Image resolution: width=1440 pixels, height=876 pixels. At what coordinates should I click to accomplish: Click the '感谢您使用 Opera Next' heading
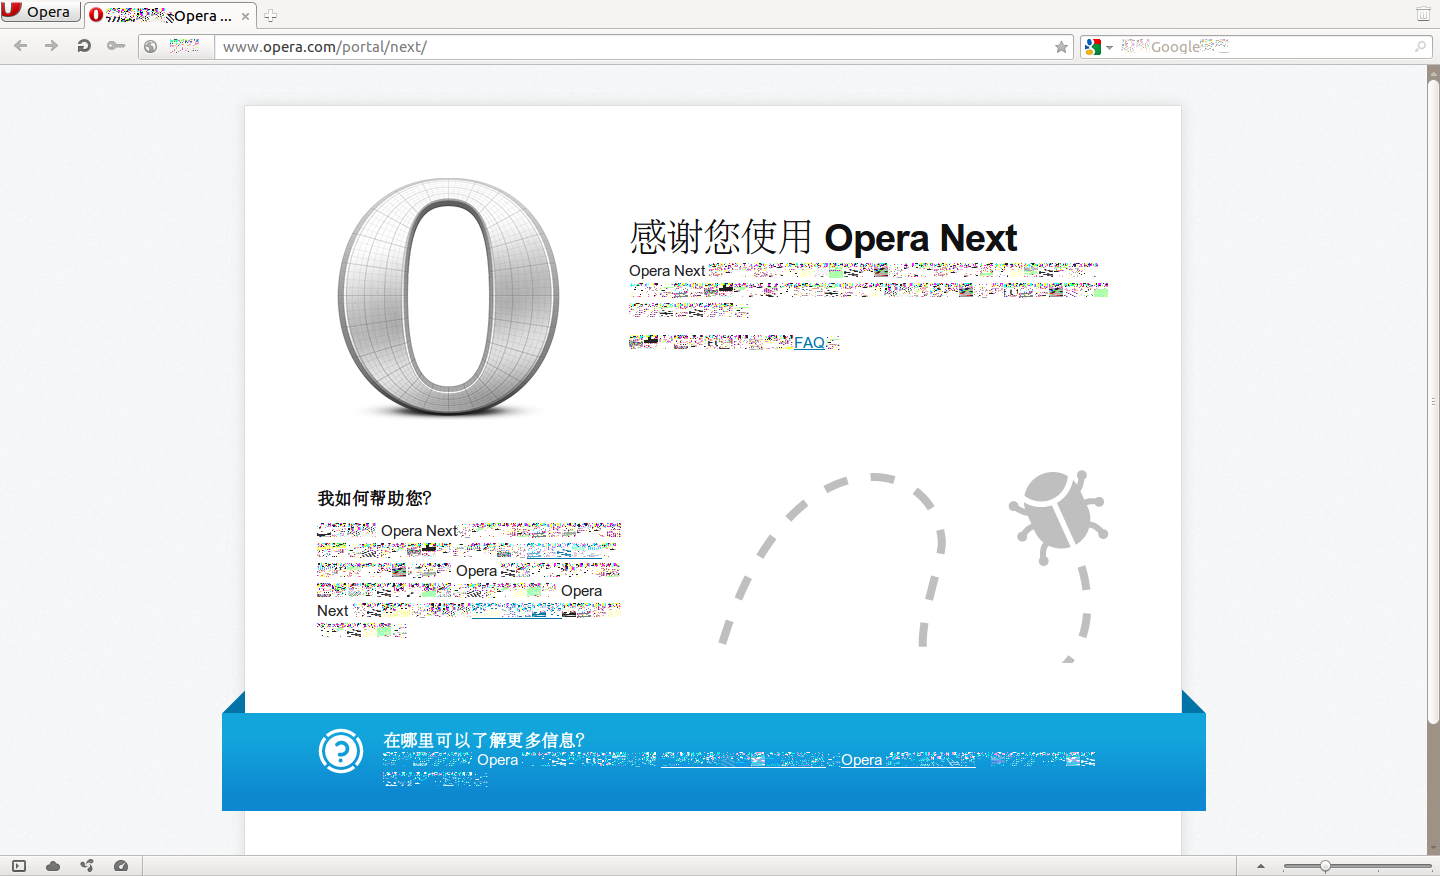coord(823,238)
